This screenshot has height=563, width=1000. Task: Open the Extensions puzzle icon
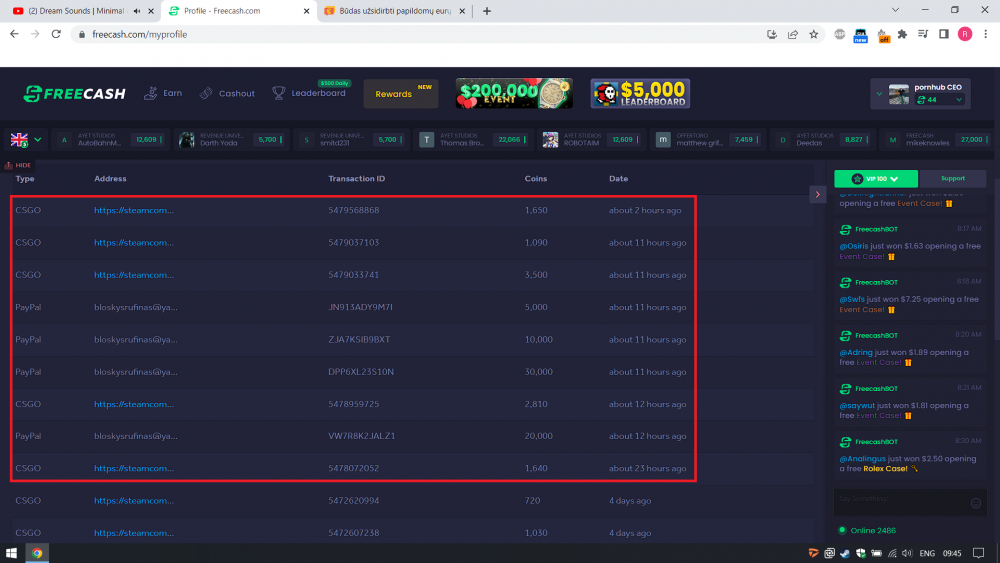coord(902,34)
